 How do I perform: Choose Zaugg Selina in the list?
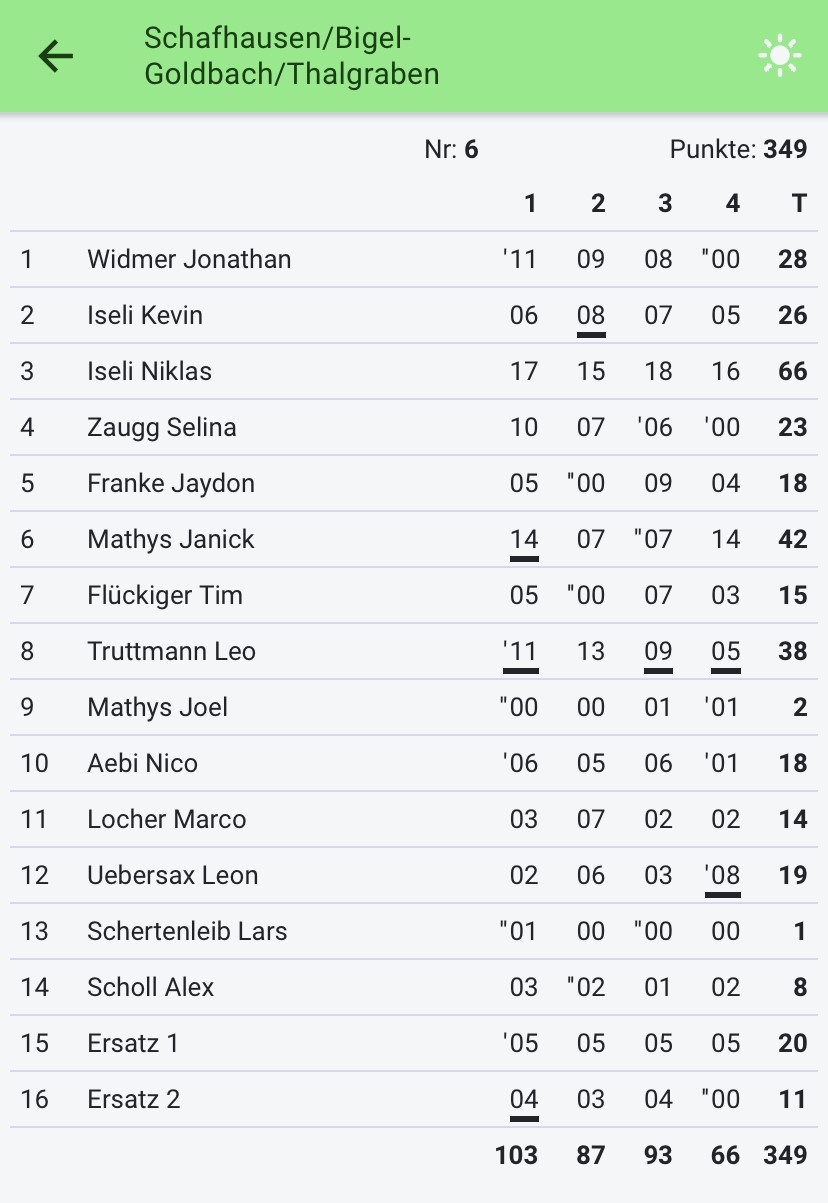coord(162,427)
